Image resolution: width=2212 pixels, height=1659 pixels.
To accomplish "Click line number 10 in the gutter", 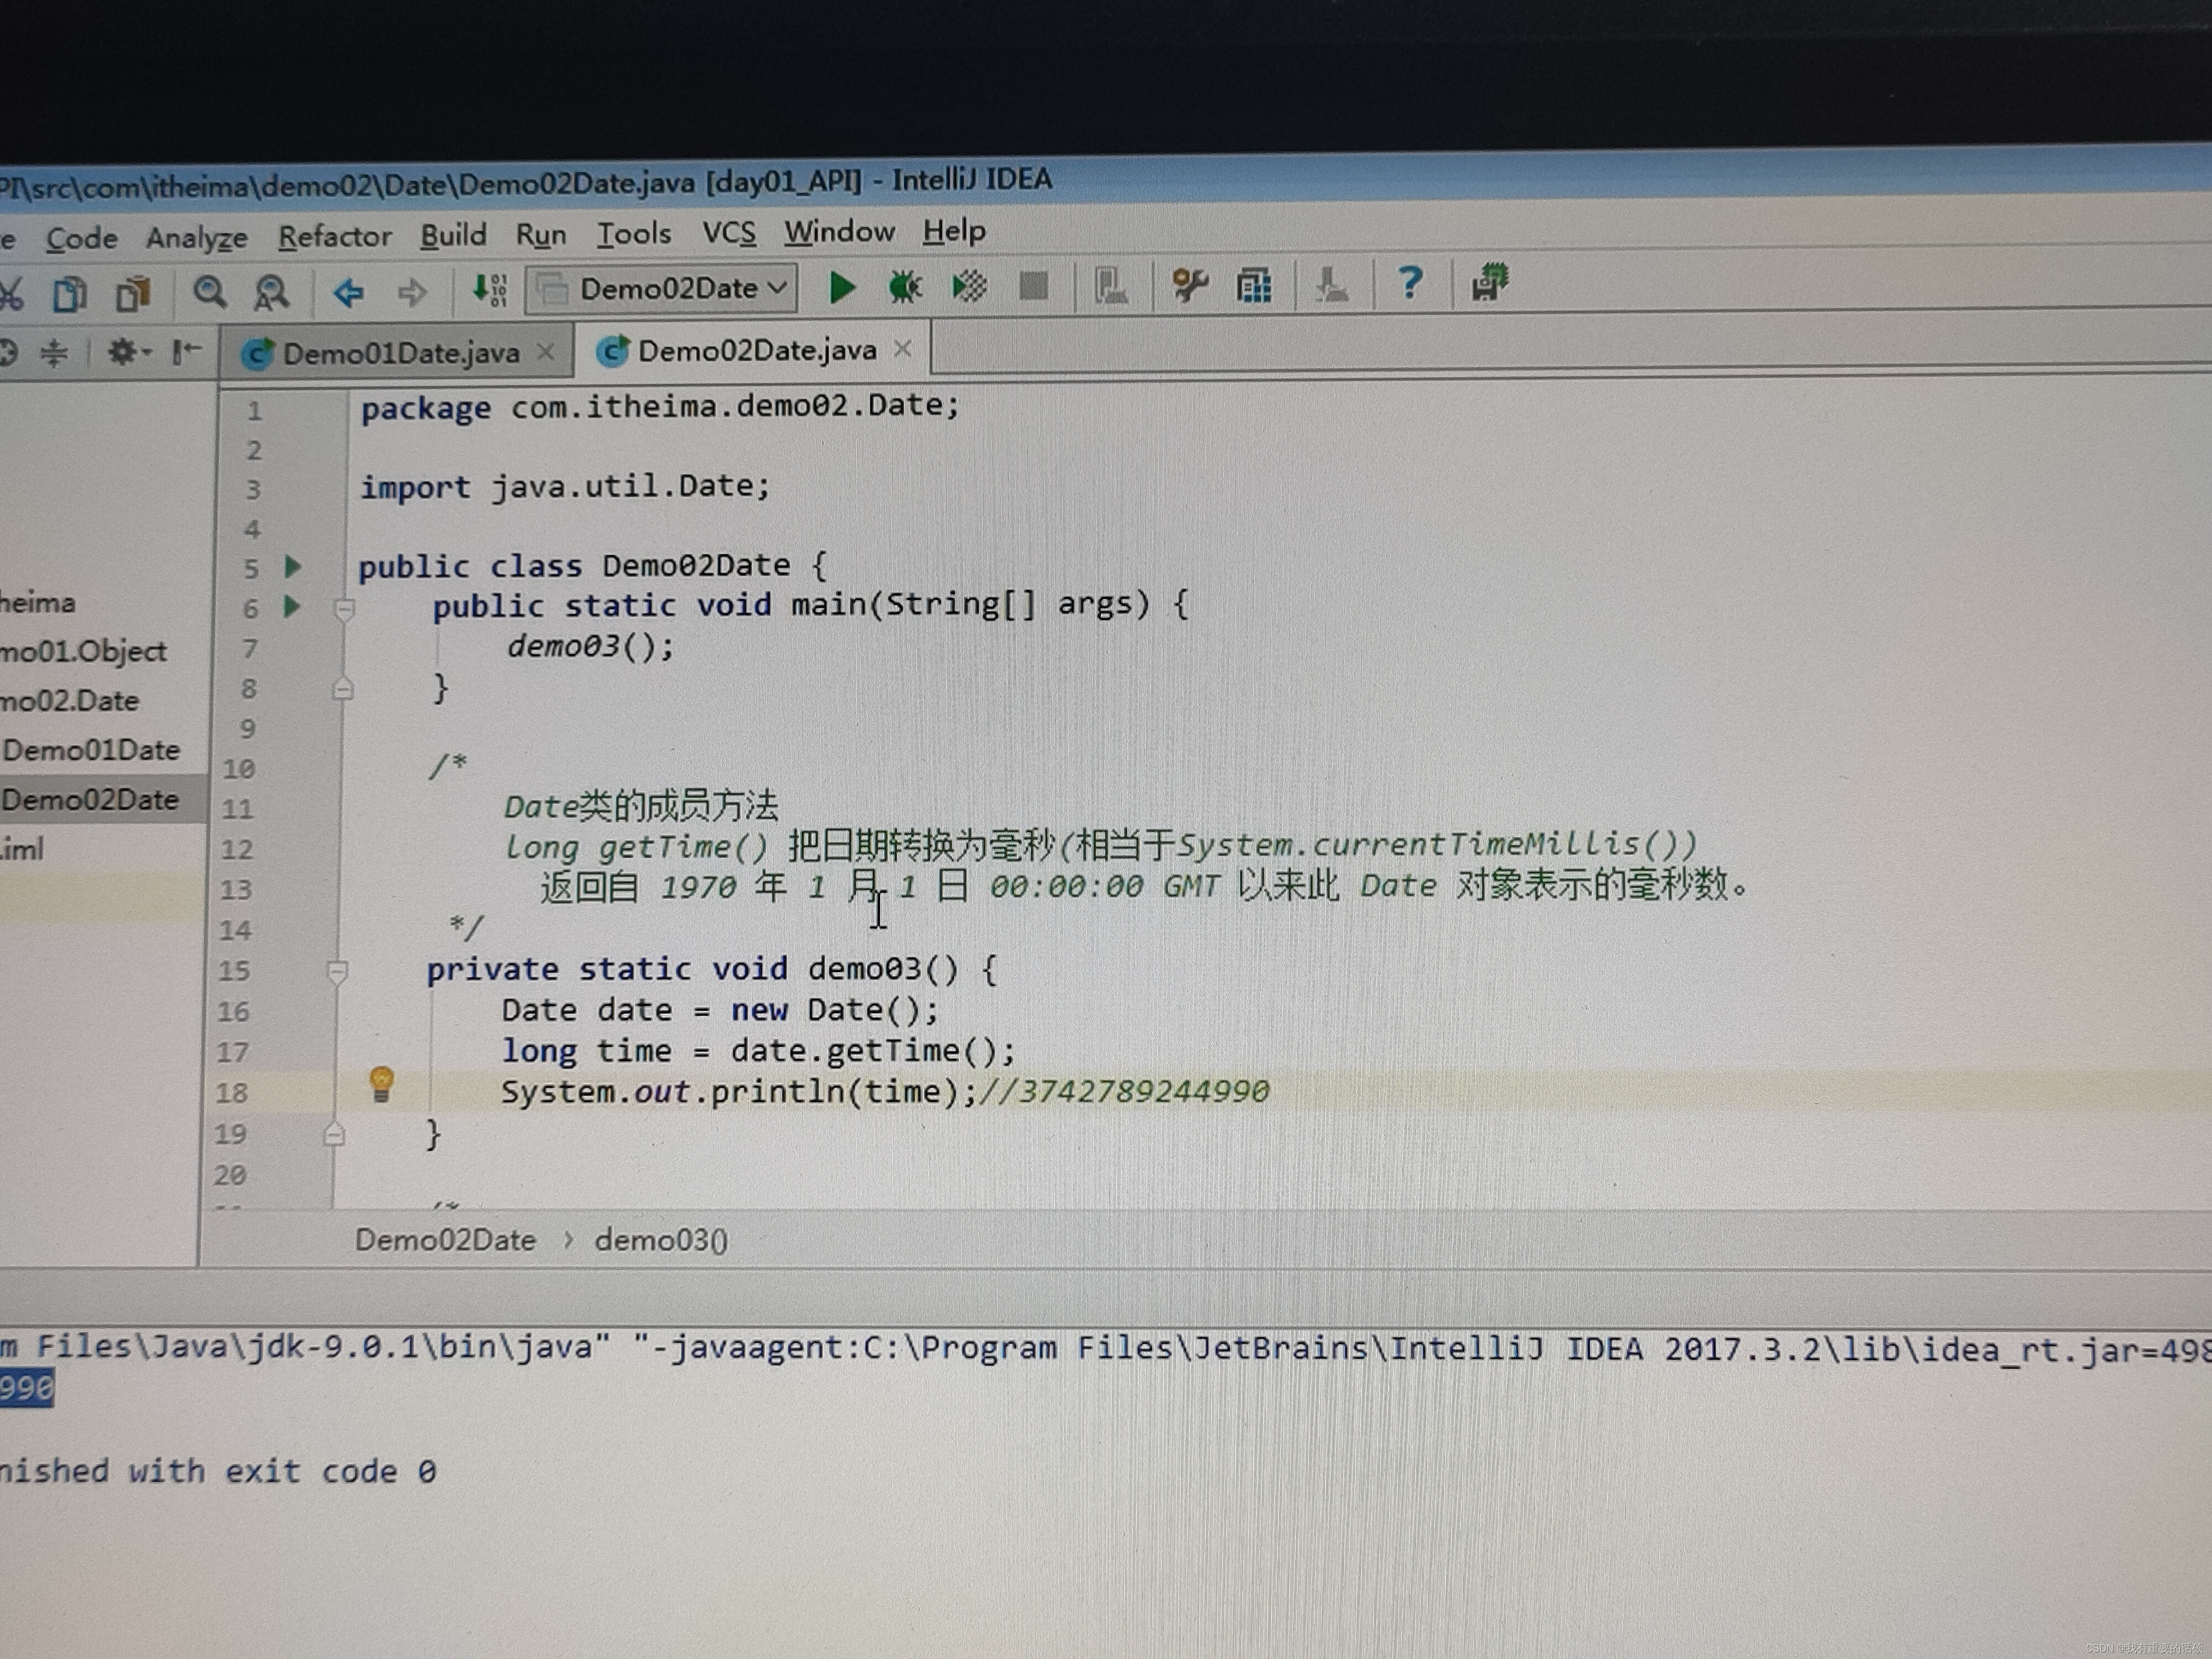I will [x=239, y=768].
